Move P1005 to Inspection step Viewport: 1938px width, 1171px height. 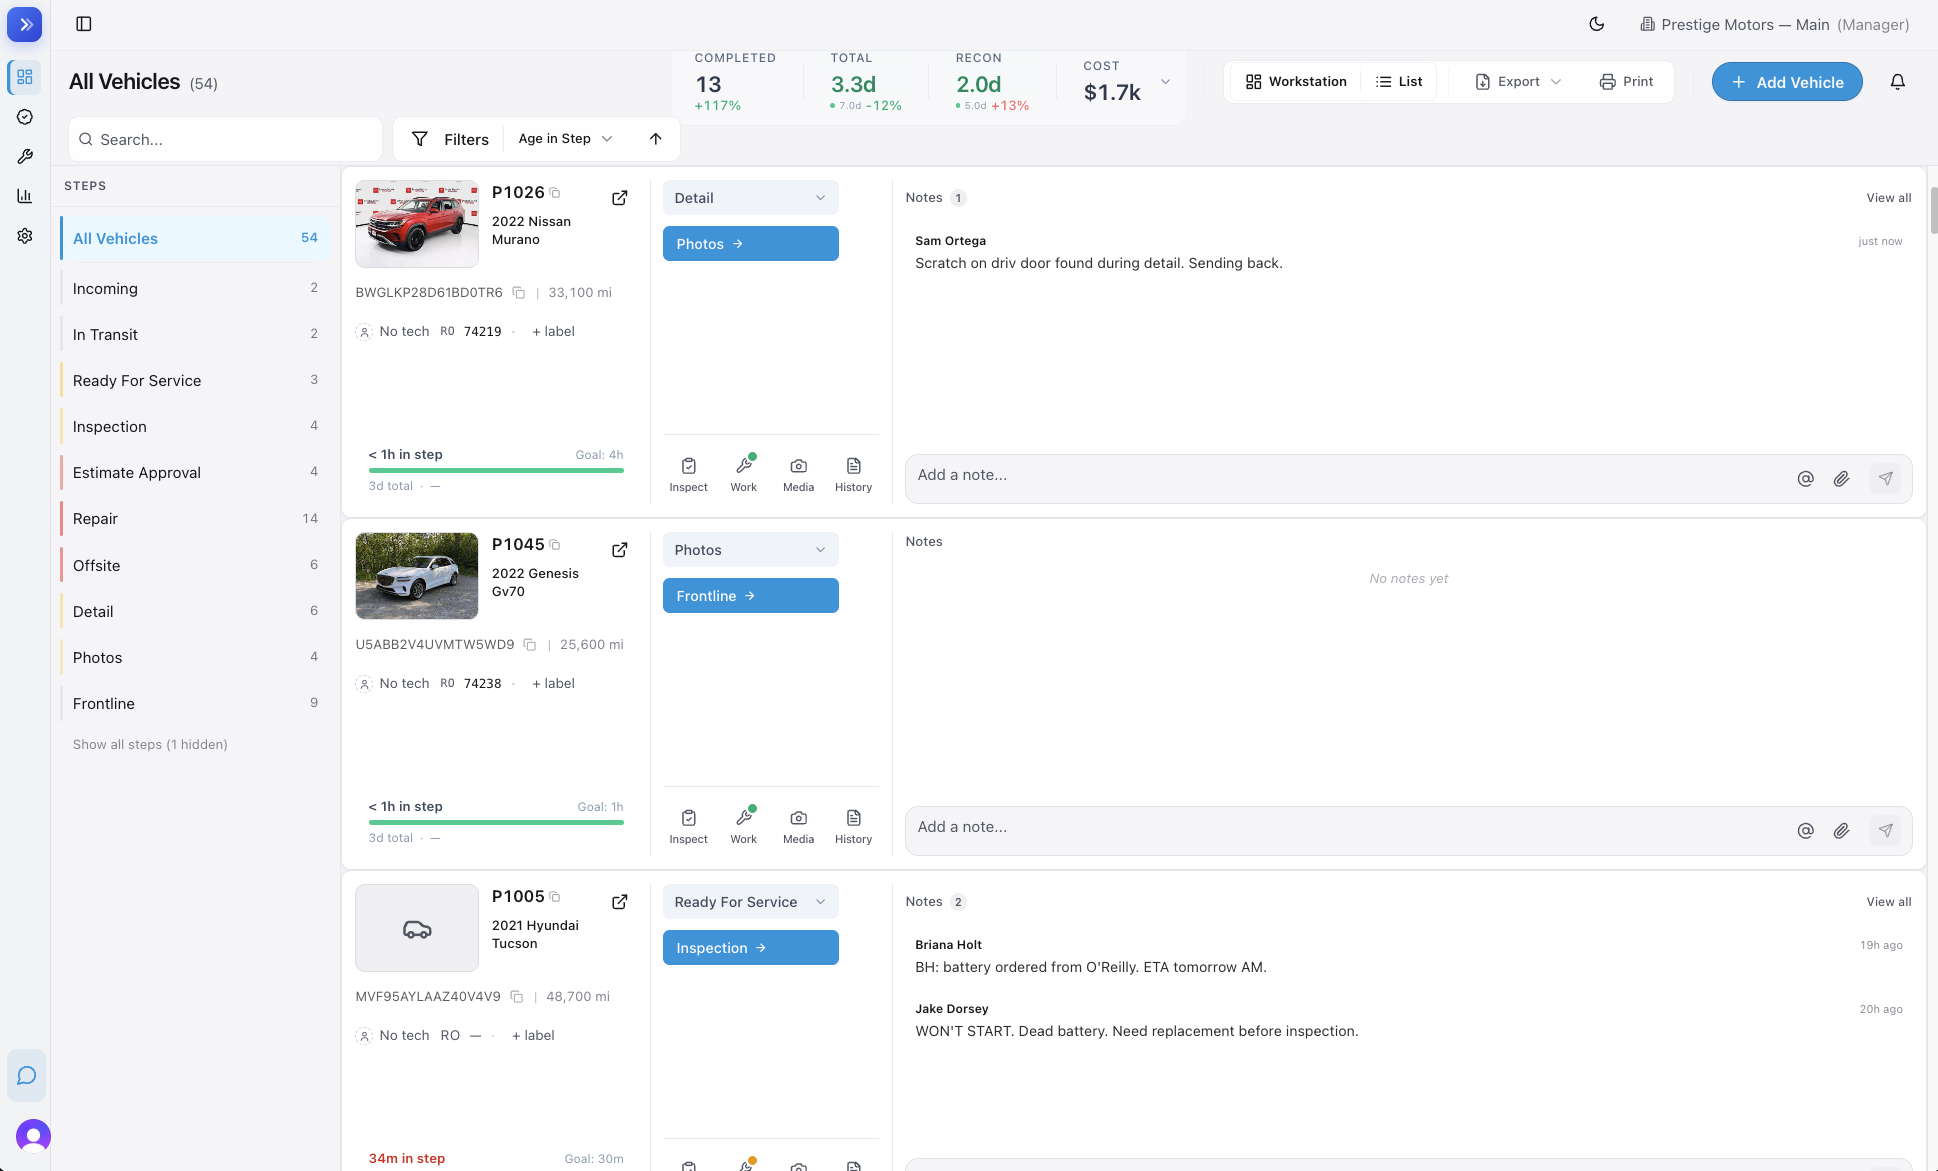(x=751, y=948)
